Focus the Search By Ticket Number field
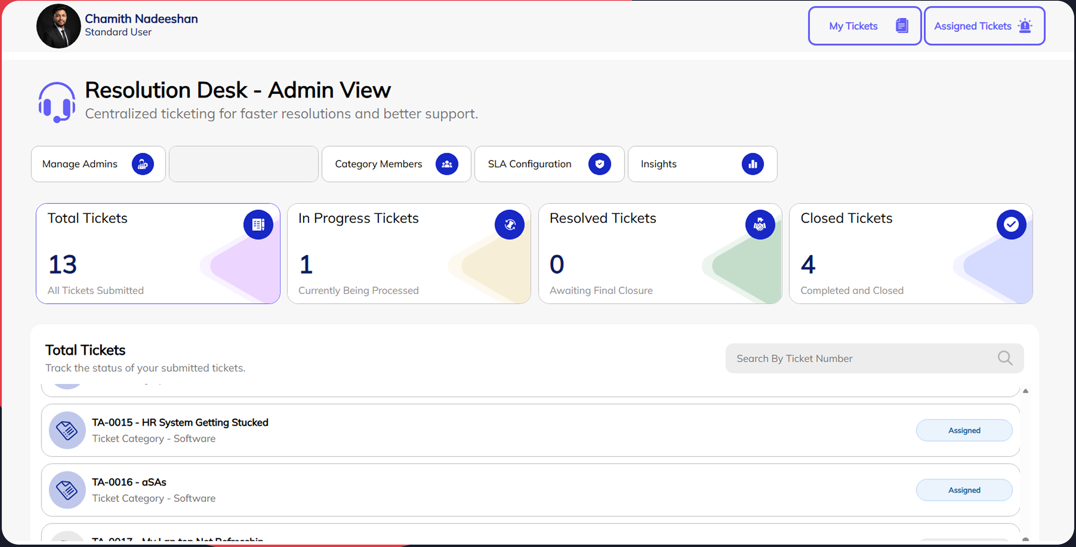This screenshot has width=1076, height=547. tap(874, 358)
